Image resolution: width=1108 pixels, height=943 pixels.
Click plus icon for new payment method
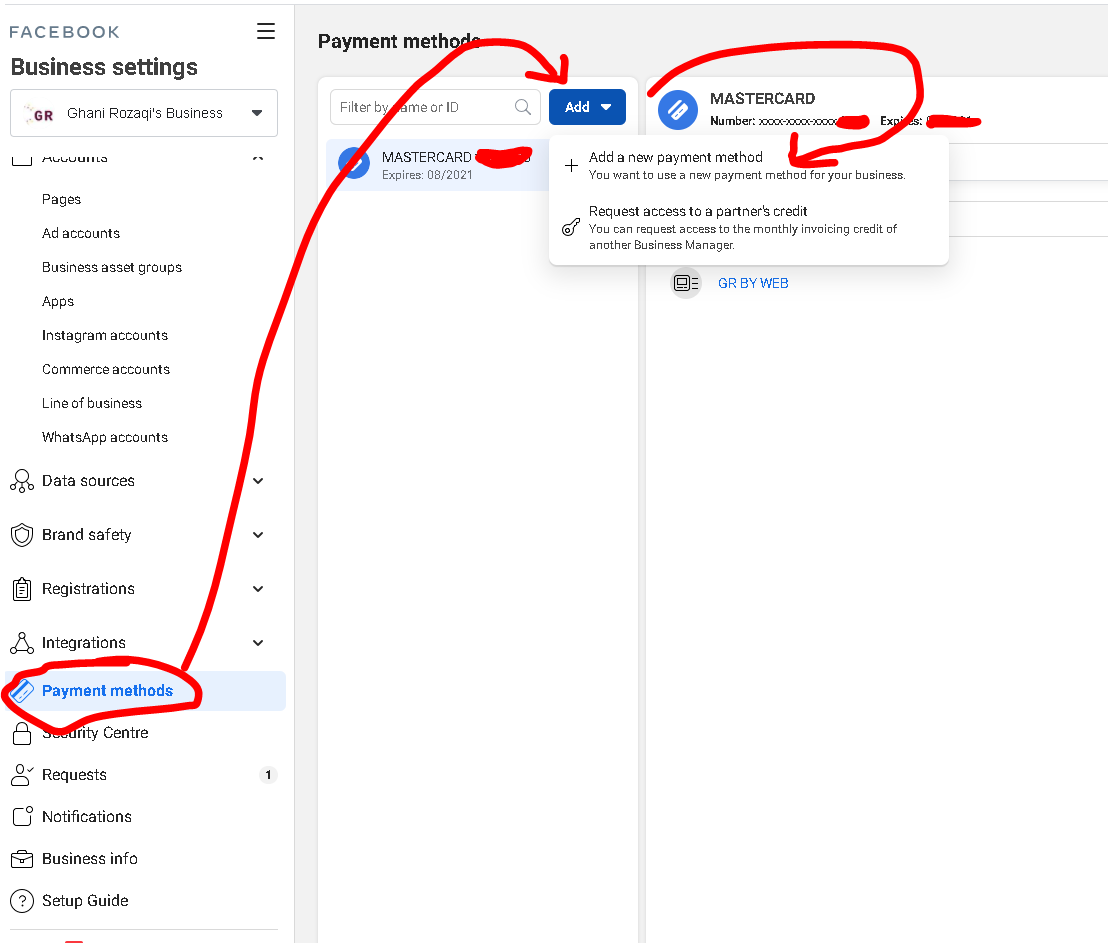tap(571, 166)
